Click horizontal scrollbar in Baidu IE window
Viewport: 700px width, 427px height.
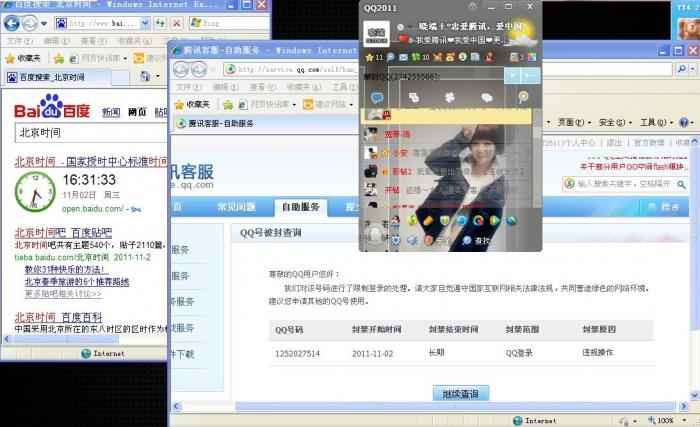(x=66, y=339)
